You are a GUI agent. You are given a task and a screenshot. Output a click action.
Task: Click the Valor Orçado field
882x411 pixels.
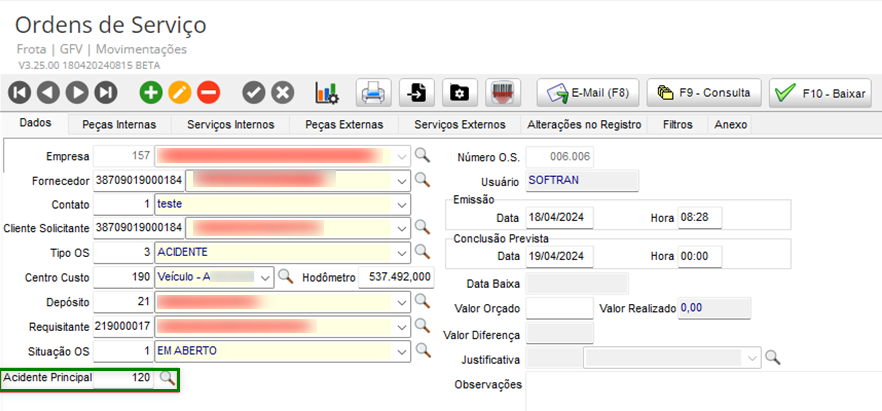(x=560, y=308)
